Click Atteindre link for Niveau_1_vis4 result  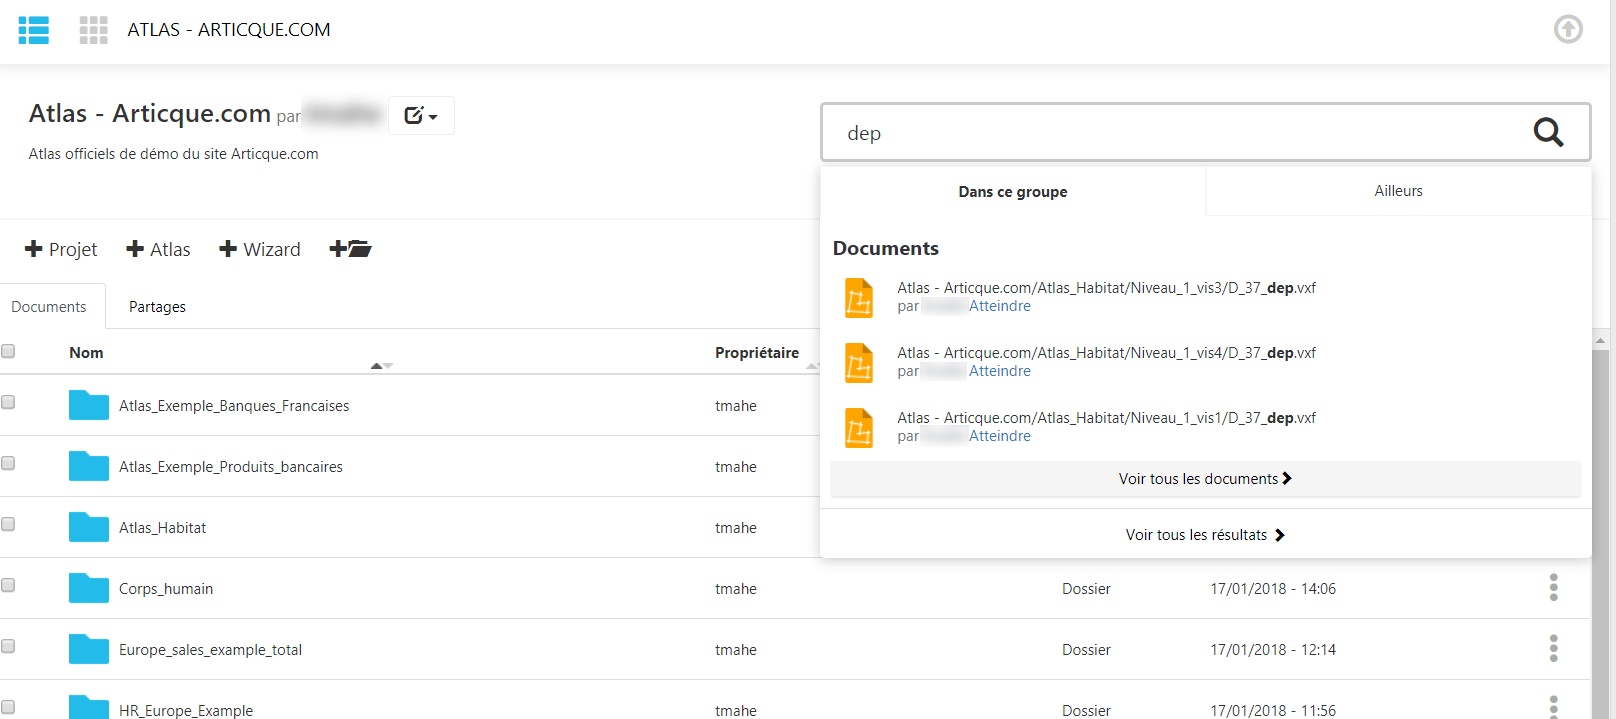(999, 371)
